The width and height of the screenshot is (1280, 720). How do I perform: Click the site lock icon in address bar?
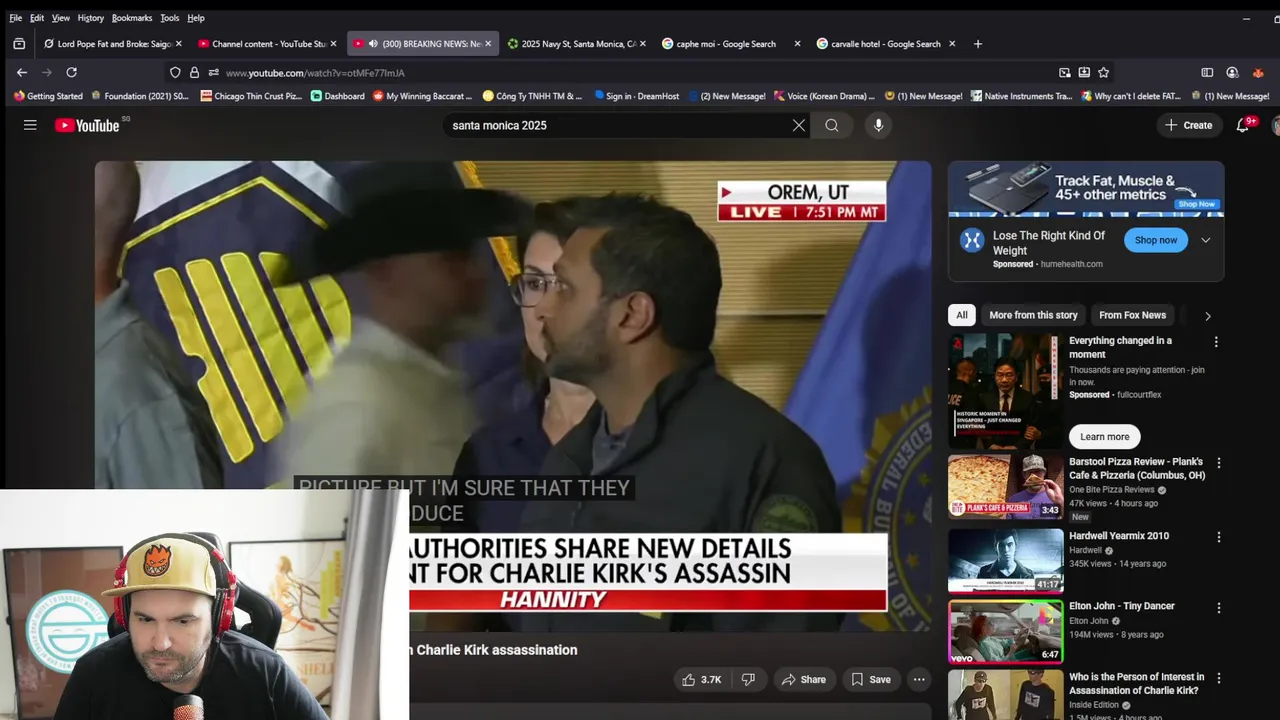[194, 72]
